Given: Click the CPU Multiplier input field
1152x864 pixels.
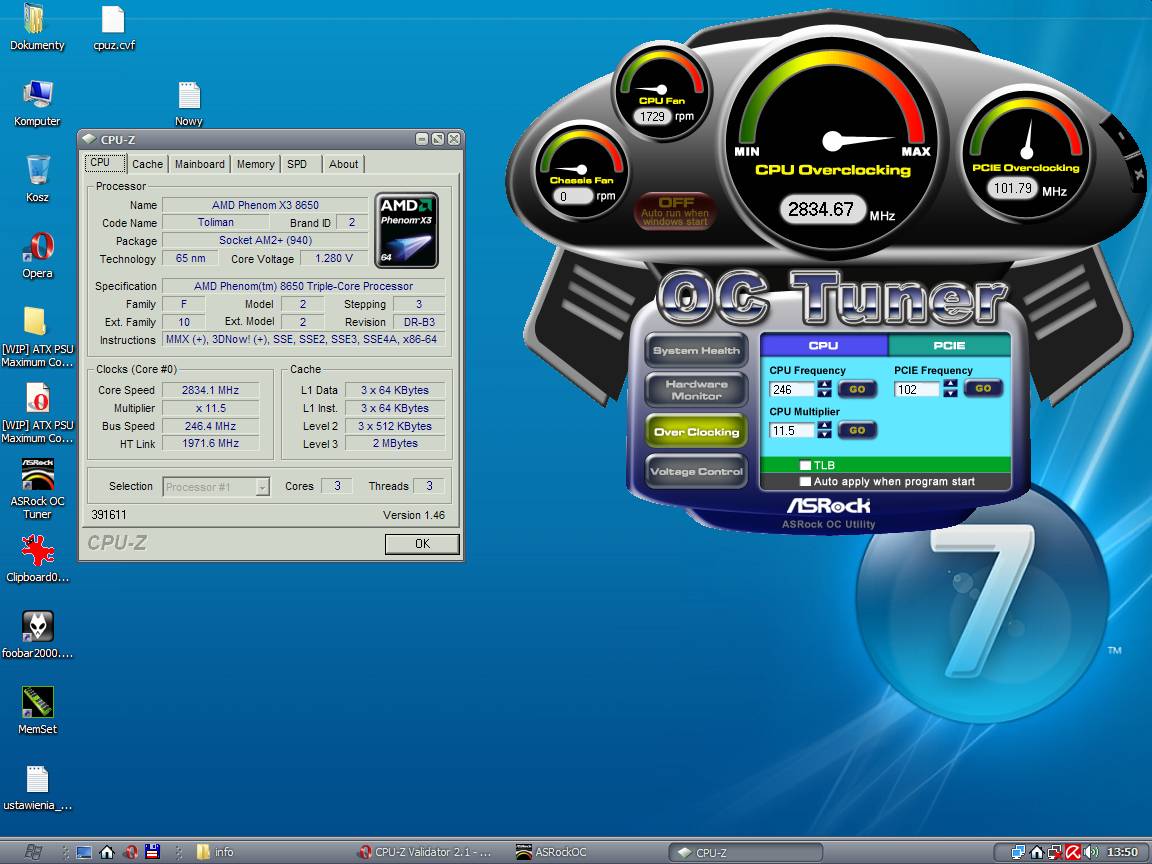Looking at the screenshot, I should coord(792,431).
